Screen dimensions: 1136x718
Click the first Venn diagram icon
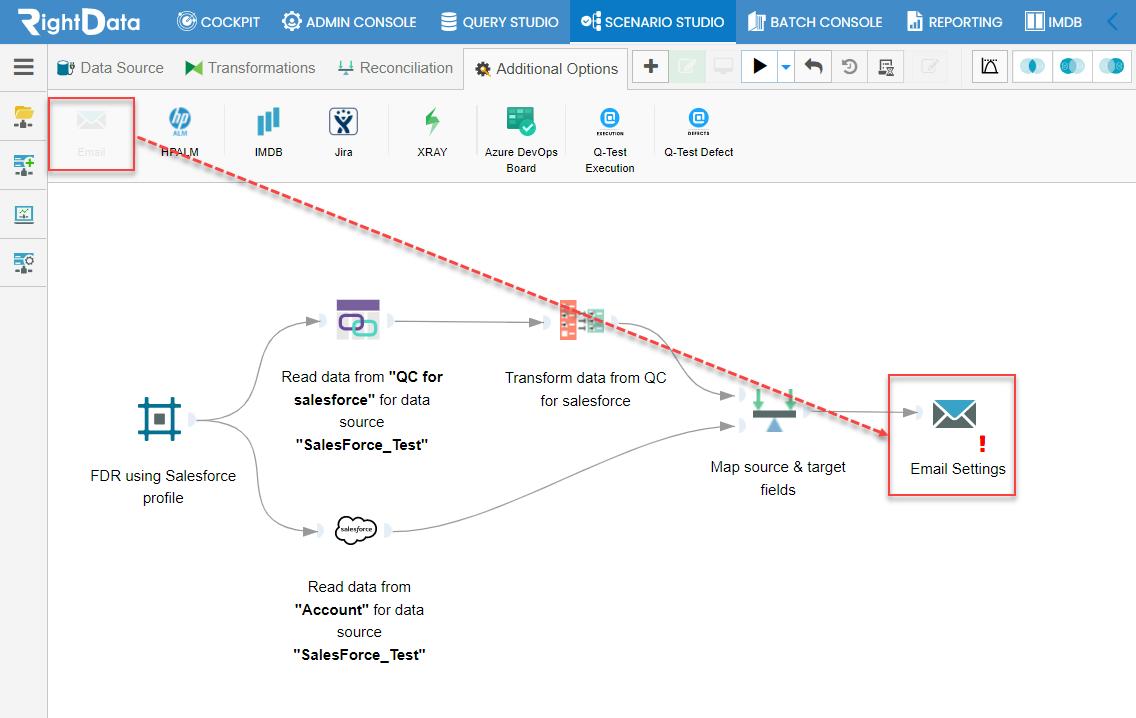1032,67
